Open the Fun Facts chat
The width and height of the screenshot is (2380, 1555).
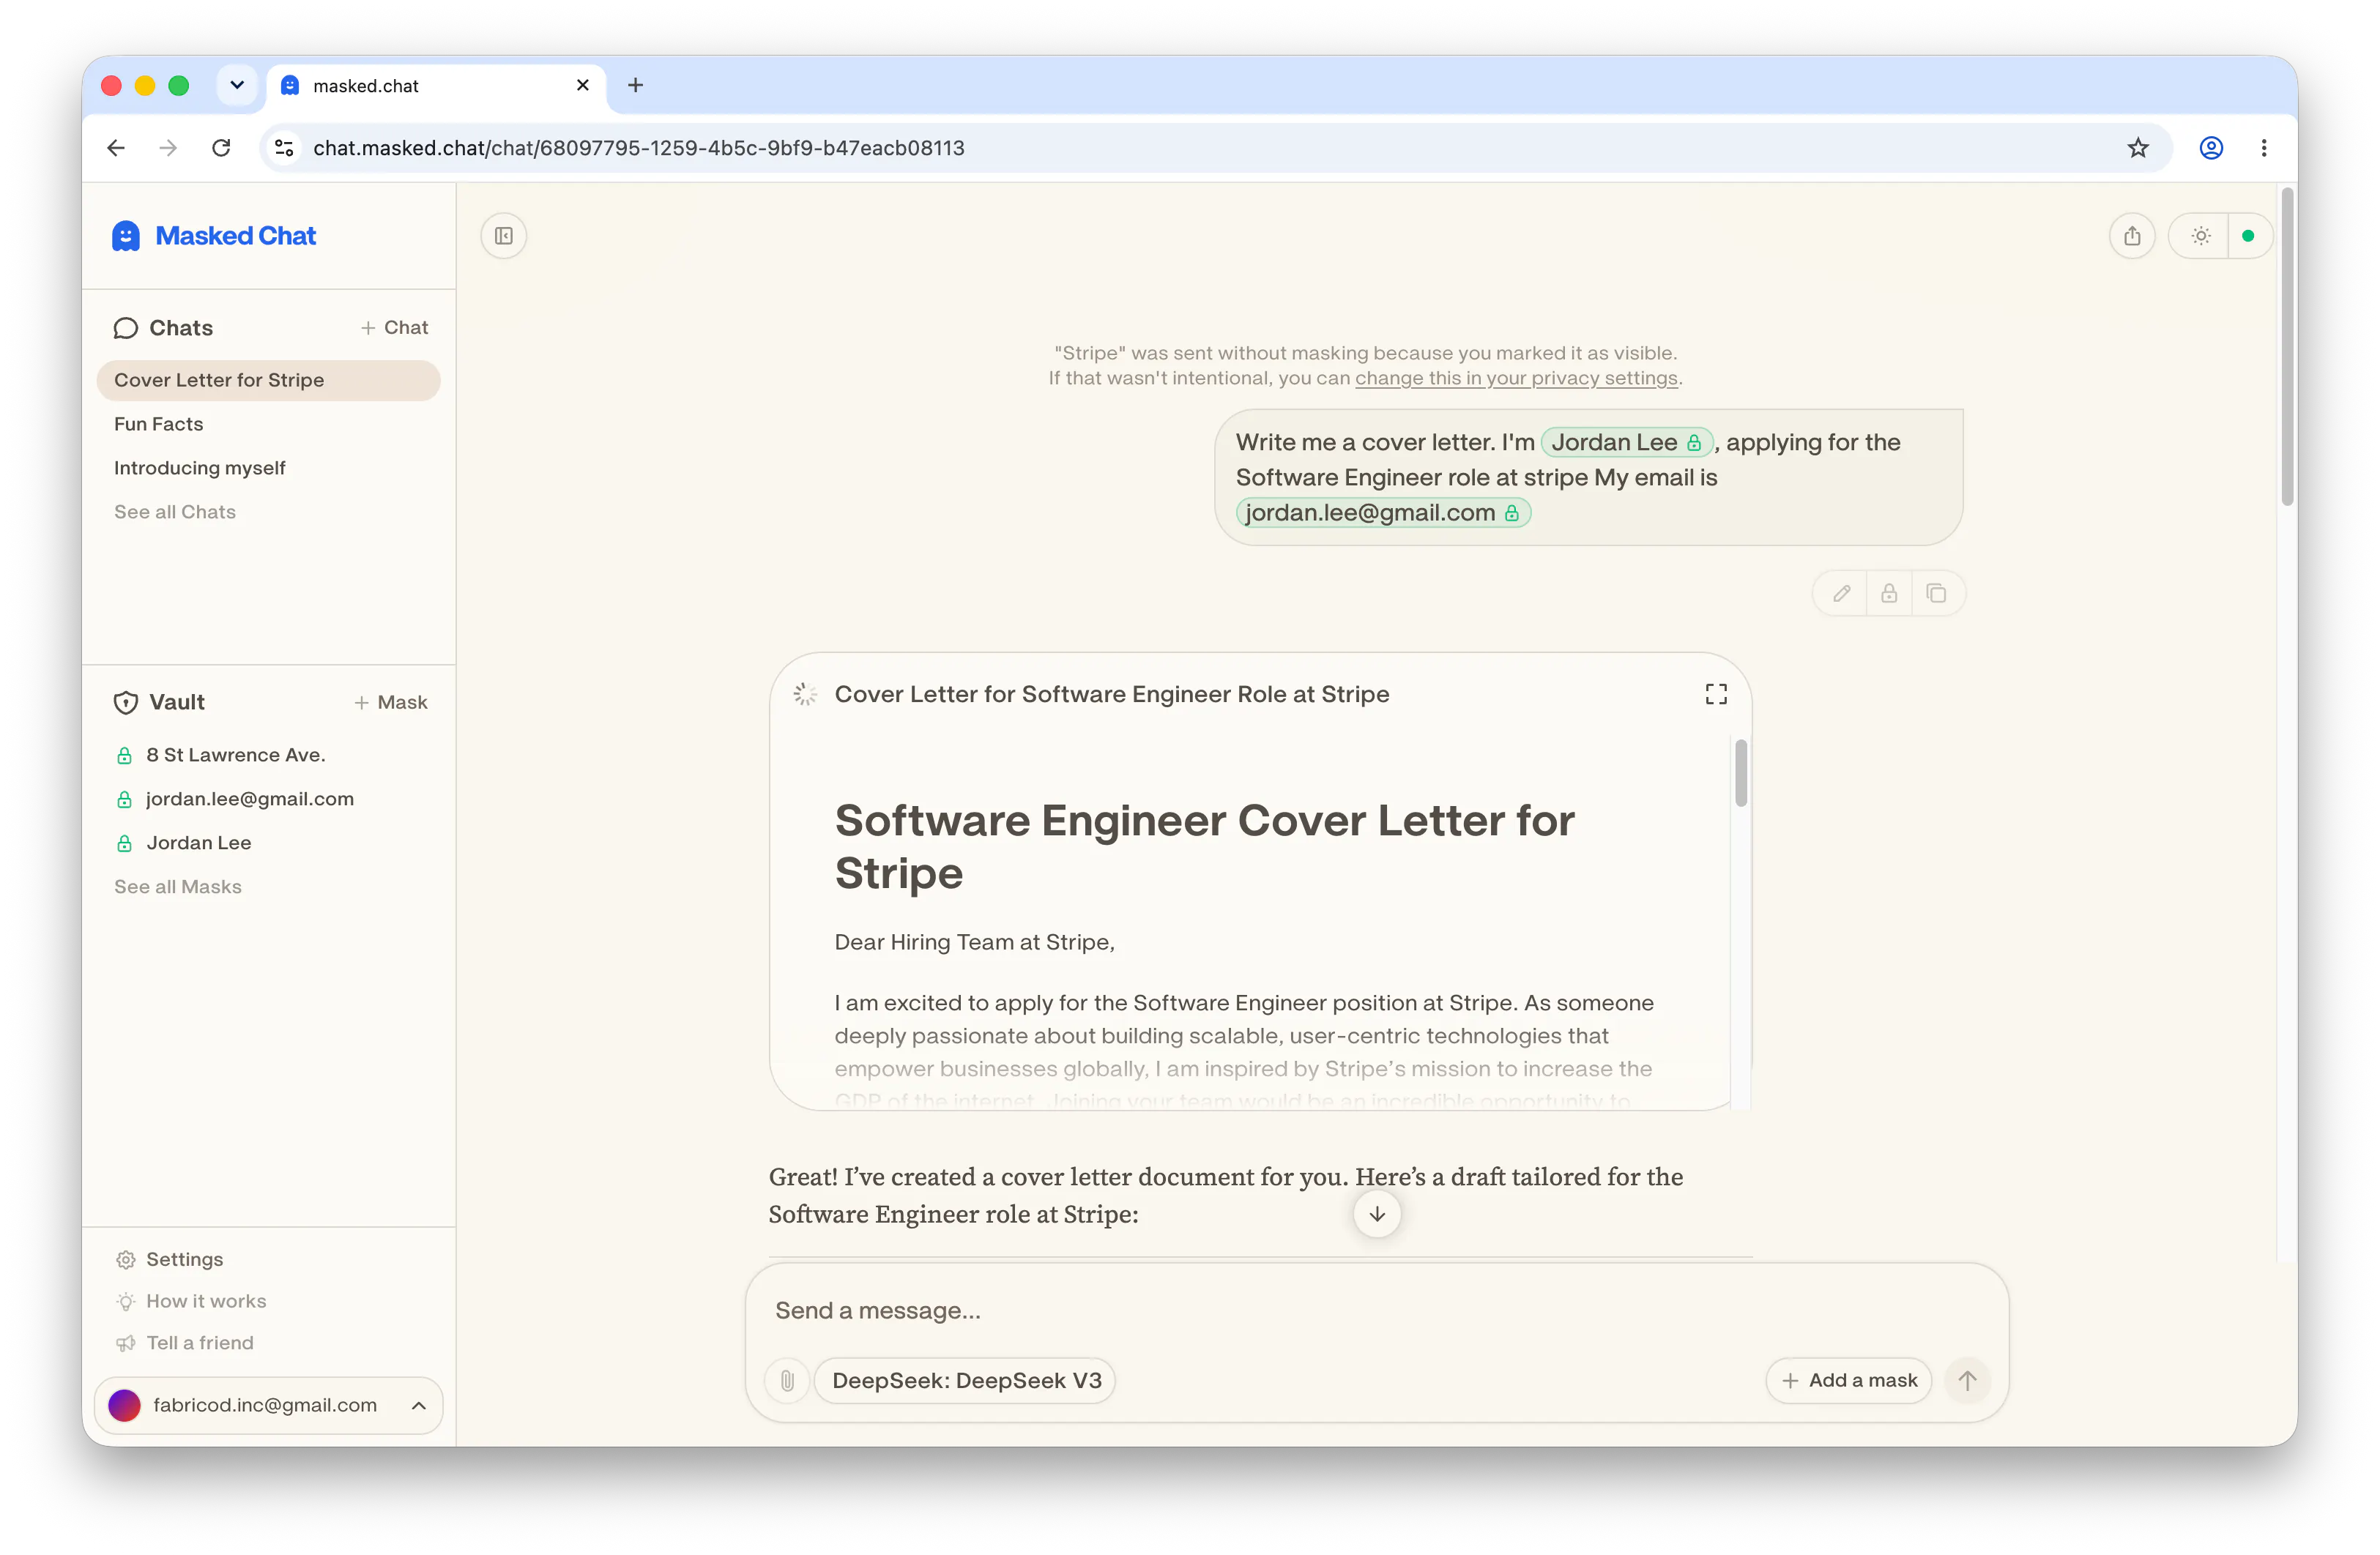click(158, 424)
